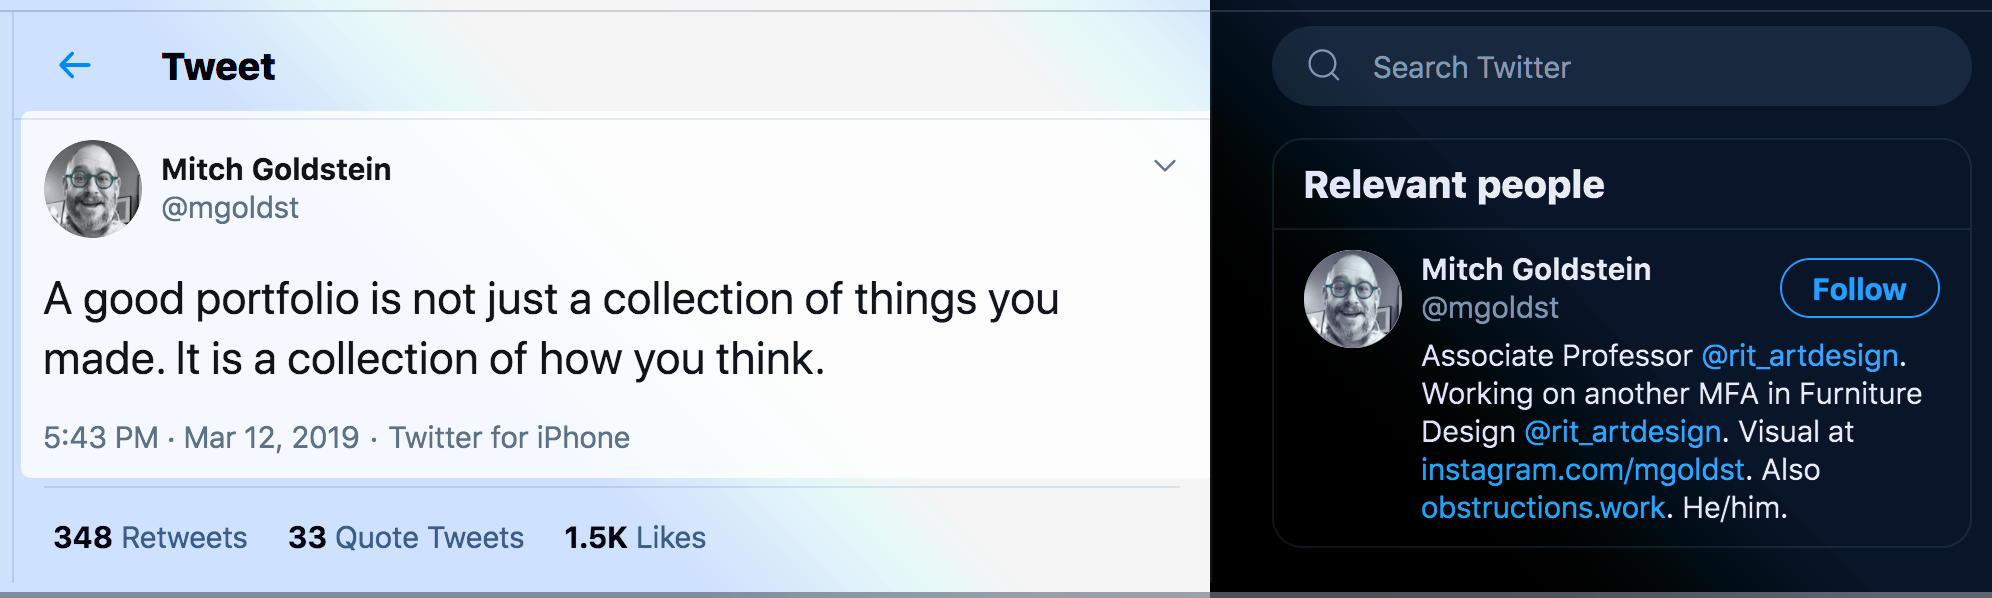Visit the obstructions.work link
The width and height of the screenshot is (1992, 598).
[1542, 508]
